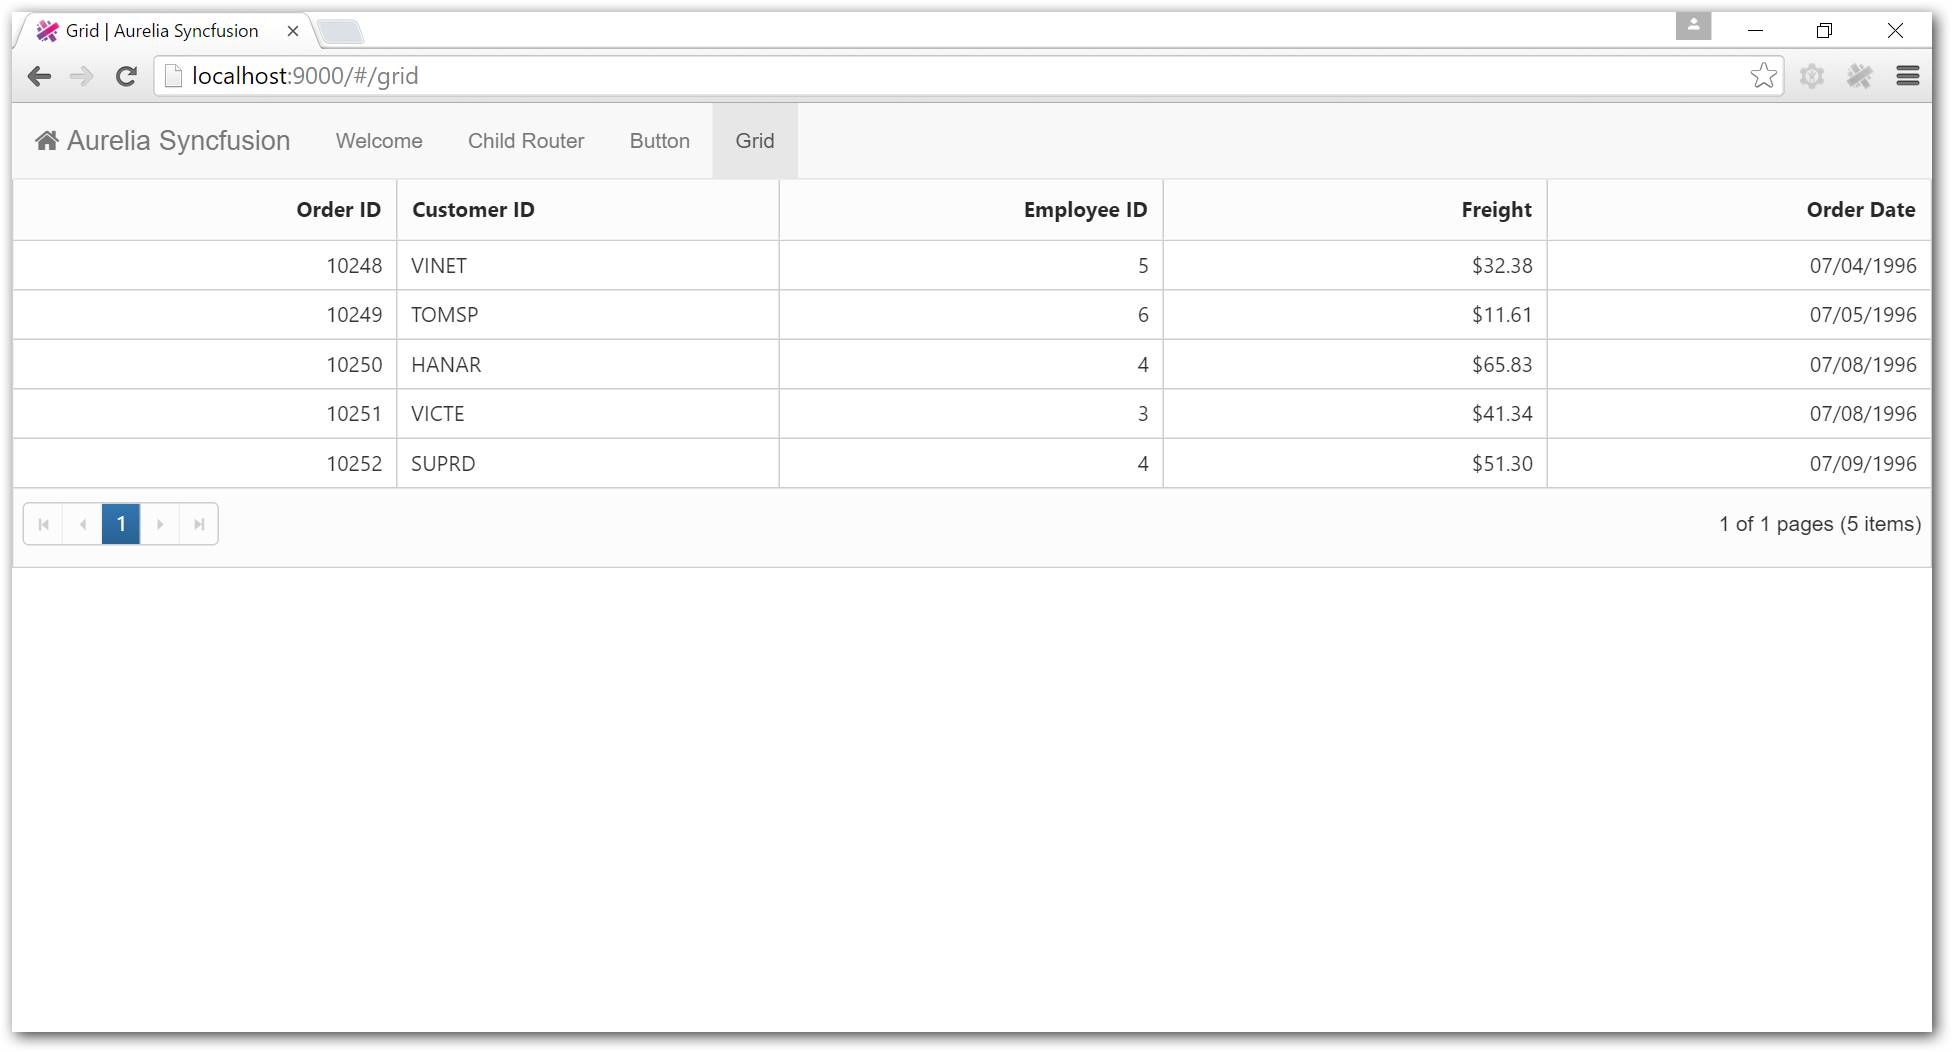Viewport: 1952px width, 1052px height.
Task: Select page 1 in the pager
Action: pos(121,524)
